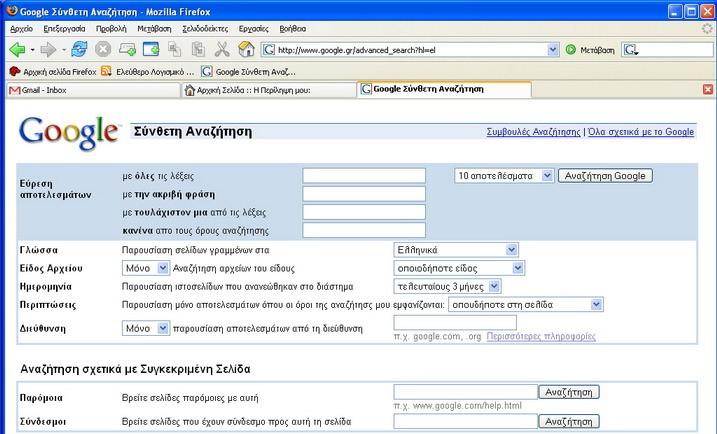Viewport: 717px width, 434px height.
Task: Open the Σελιδοδείκτες menu
Action: [x=205, y=28]
